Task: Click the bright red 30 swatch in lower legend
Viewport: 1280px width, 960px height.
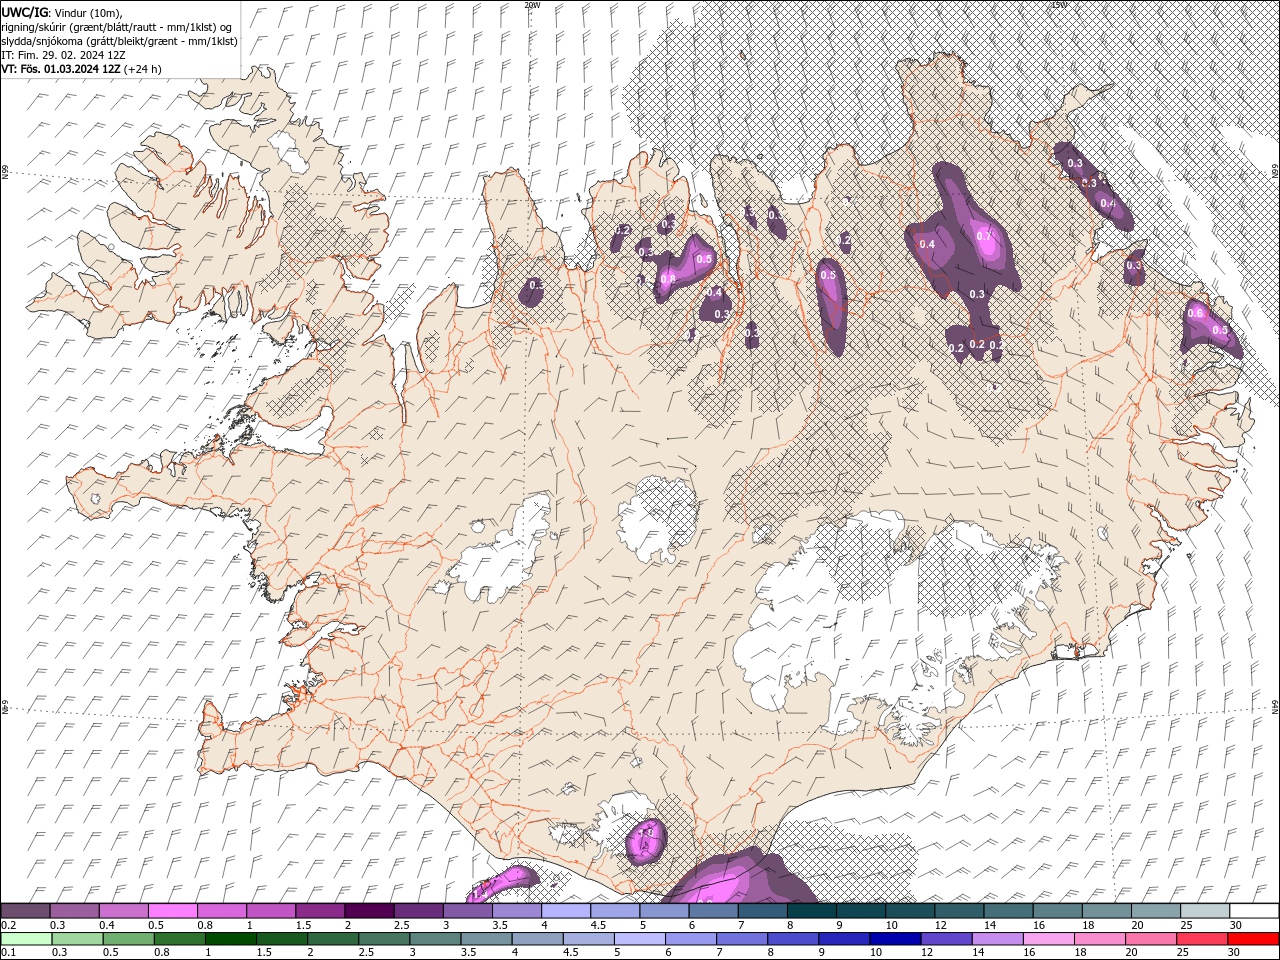Action: tap(1254, 939)
